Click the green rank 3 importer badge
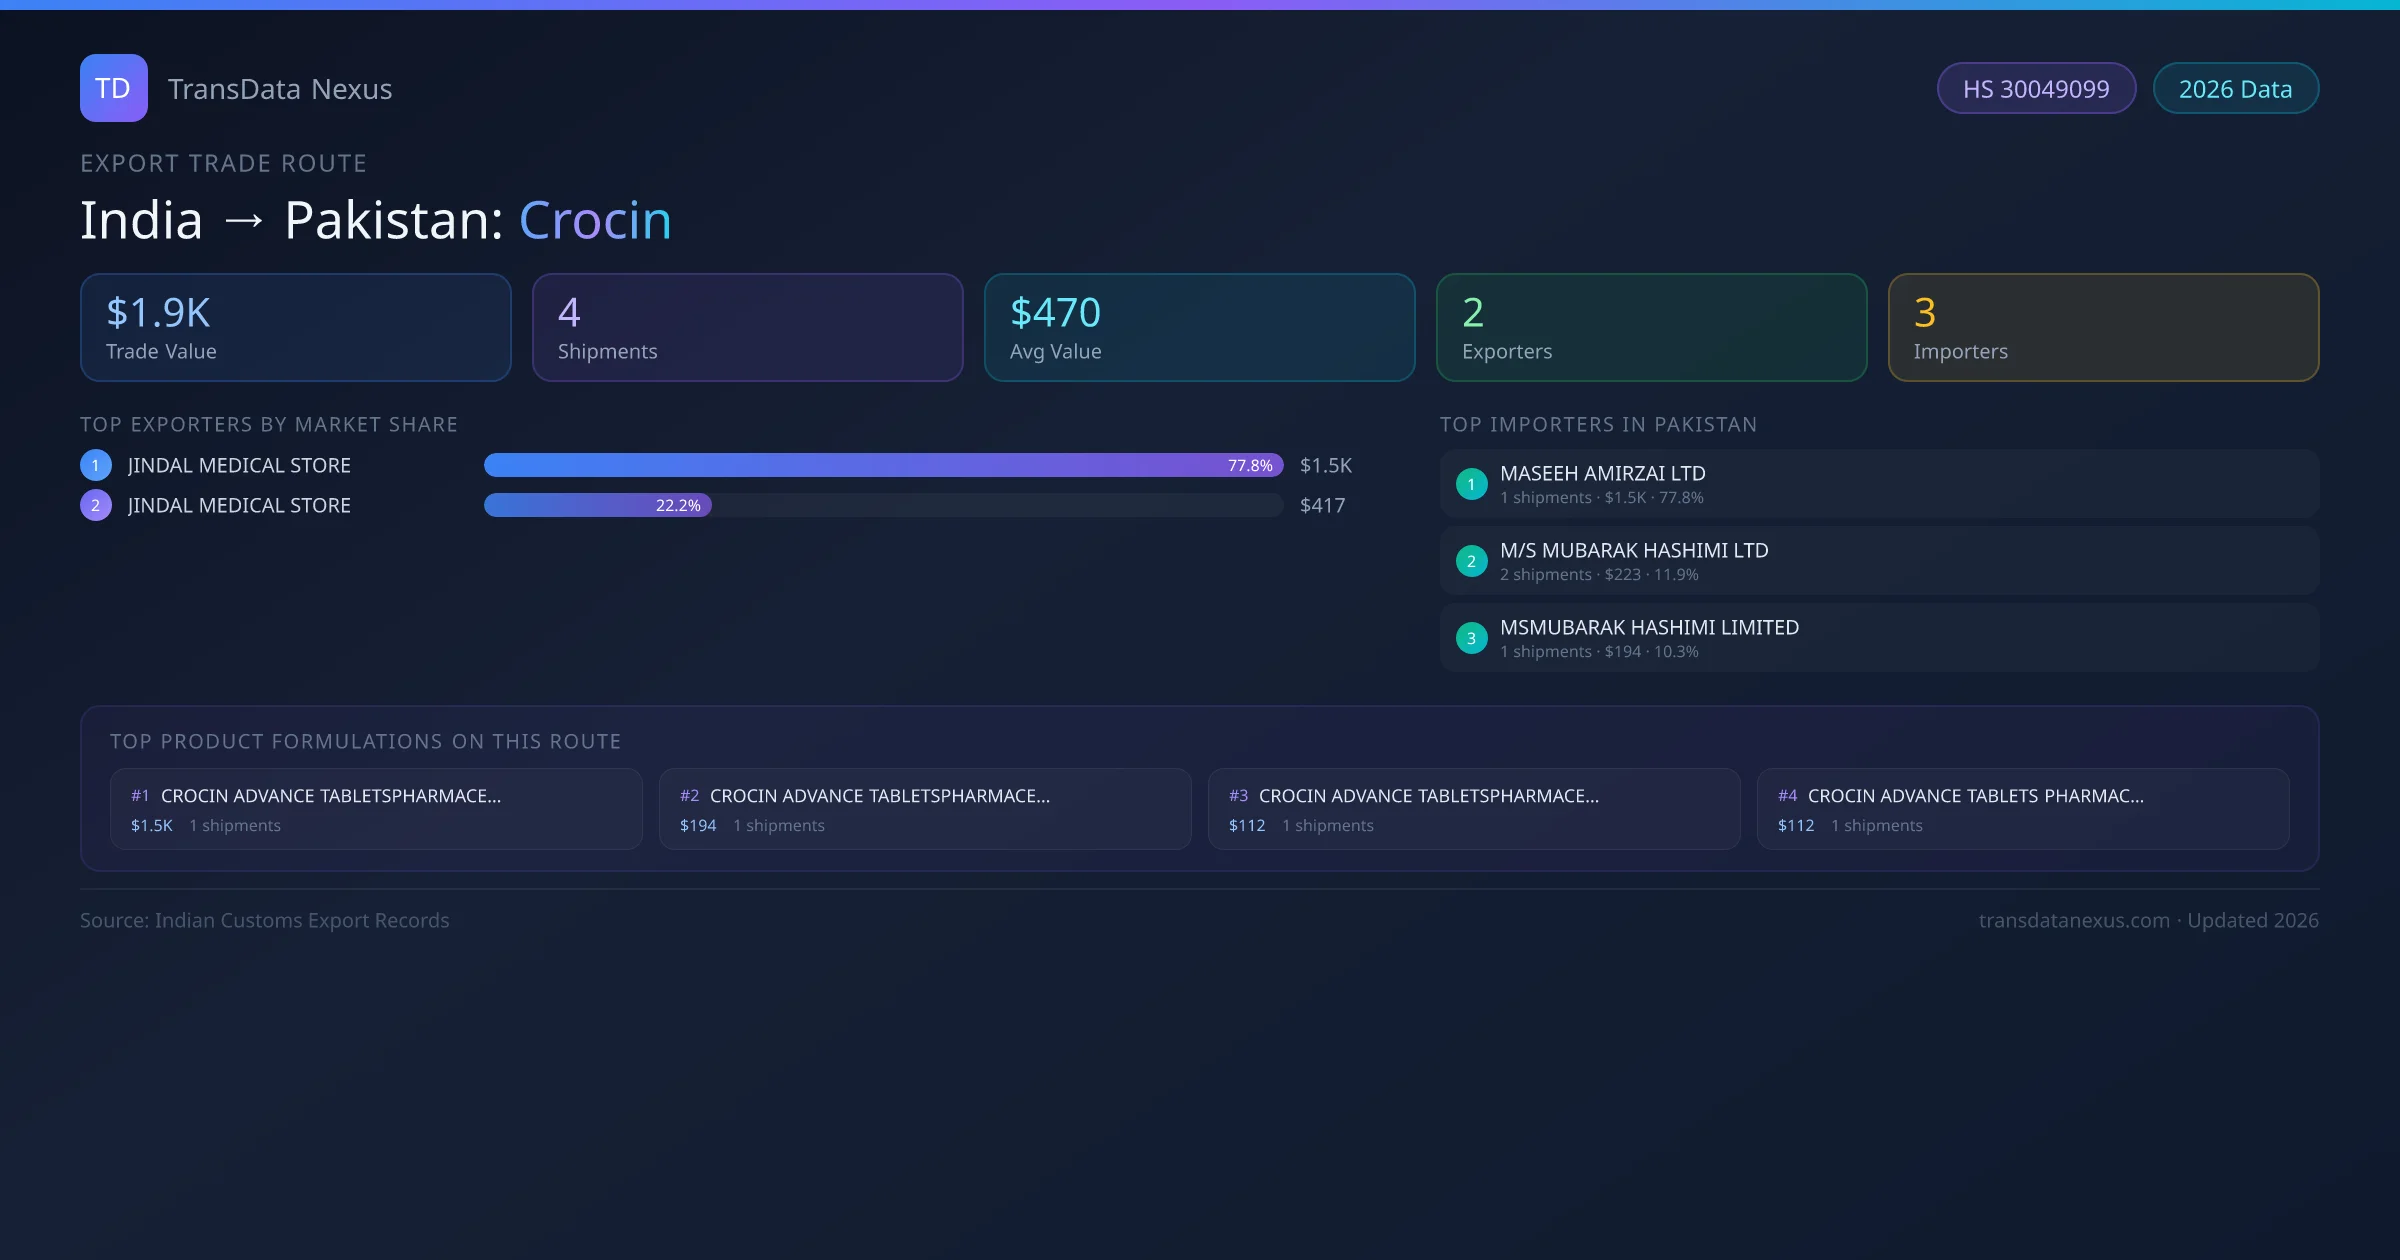This screenshot has width=2400, height=1260. pyautogui.click(x=1471, y=638)
